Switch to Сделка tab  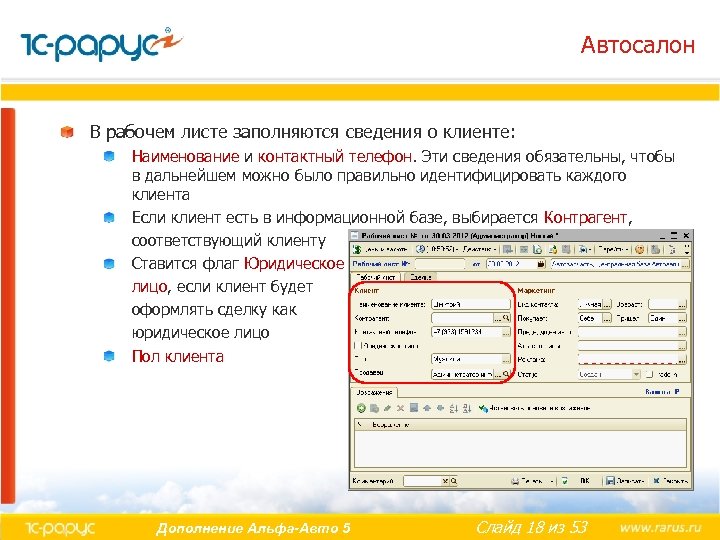pos(421,277)
